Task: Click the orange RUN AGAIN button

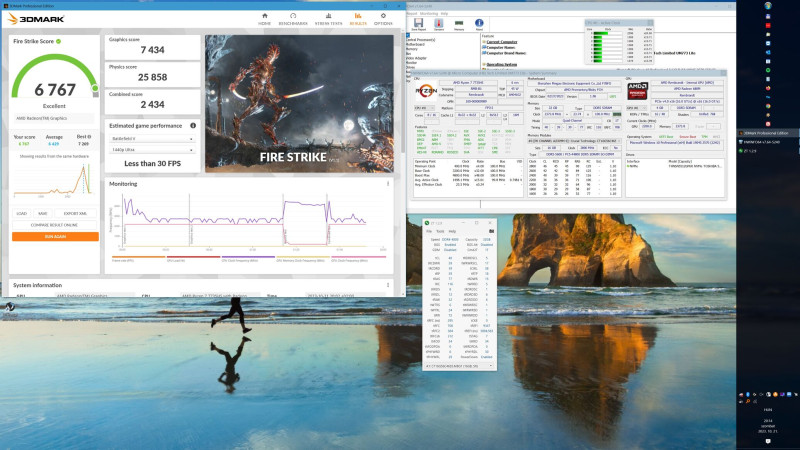Action: click(55, 237)
